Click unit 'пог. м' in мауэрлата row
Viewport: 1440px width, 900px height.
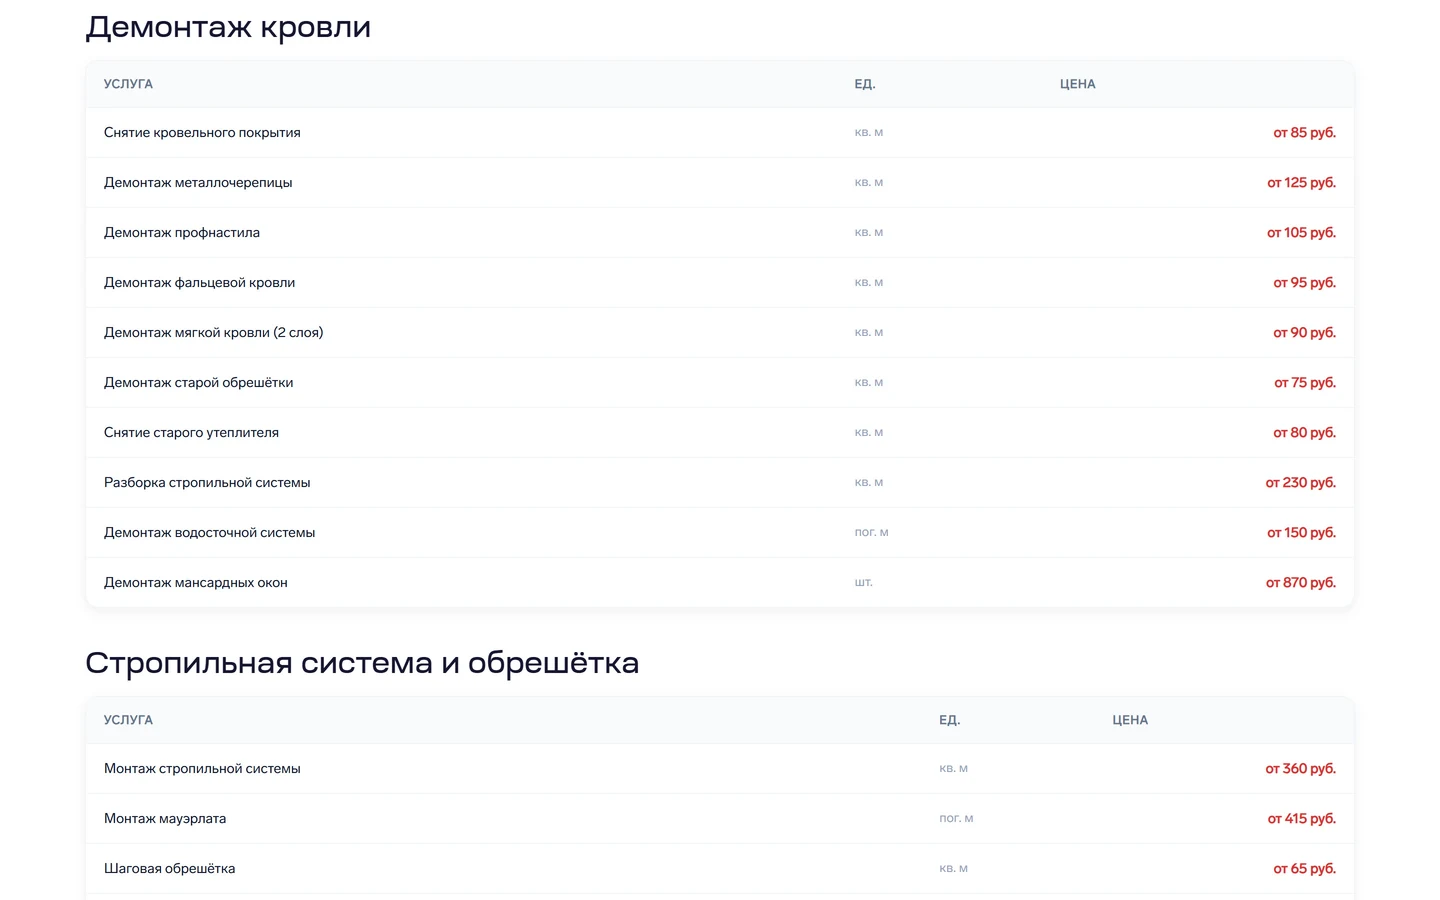956,818
